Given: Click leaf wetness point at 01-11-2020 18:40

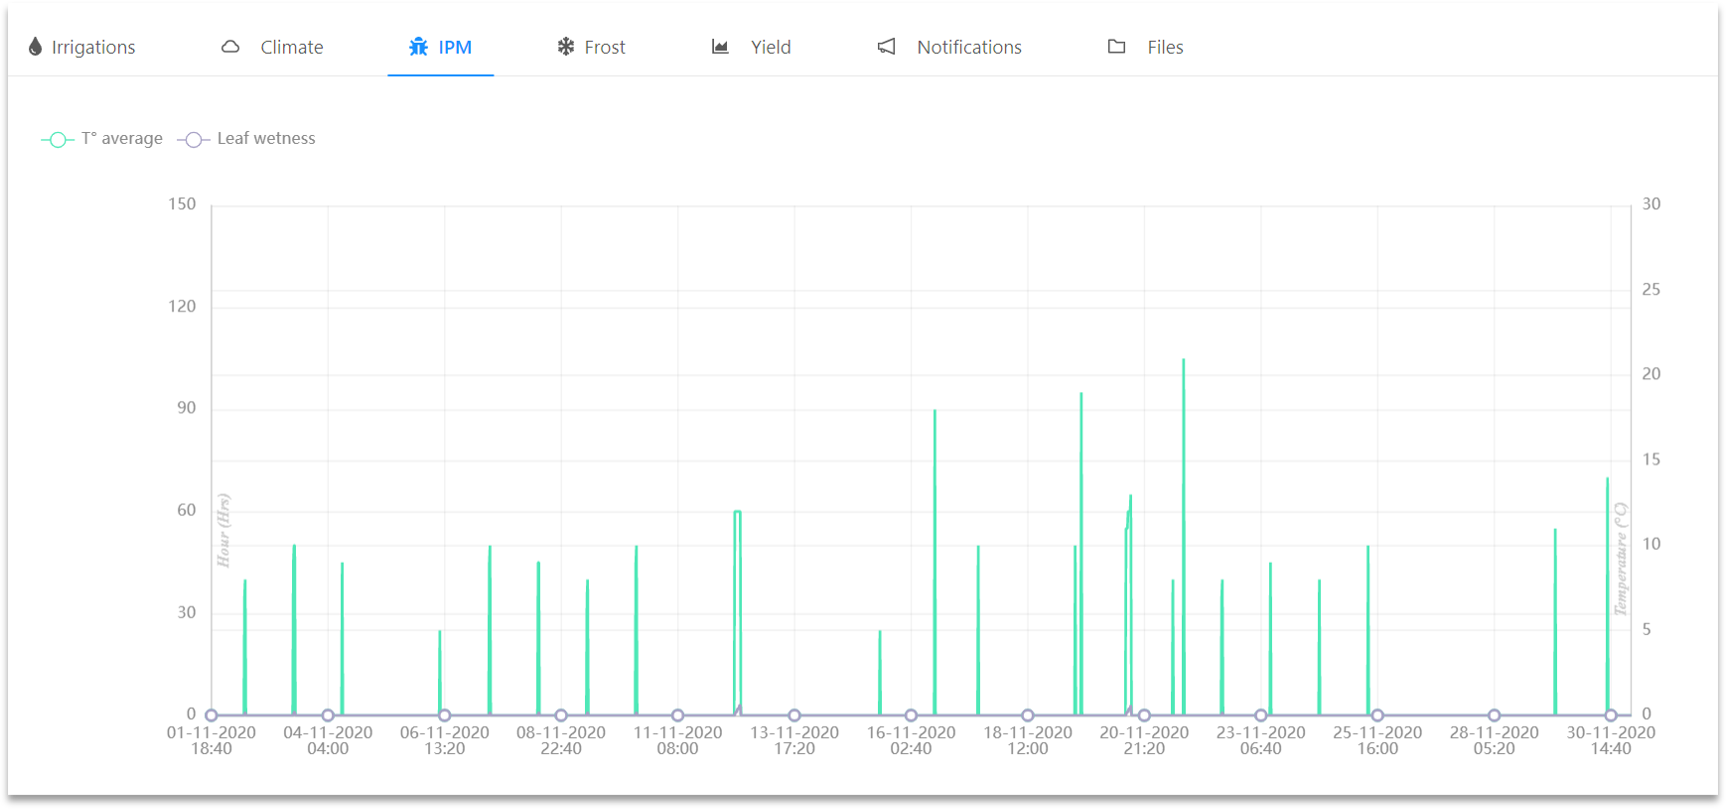Looking at the screenshot, I should click(211, 715).
